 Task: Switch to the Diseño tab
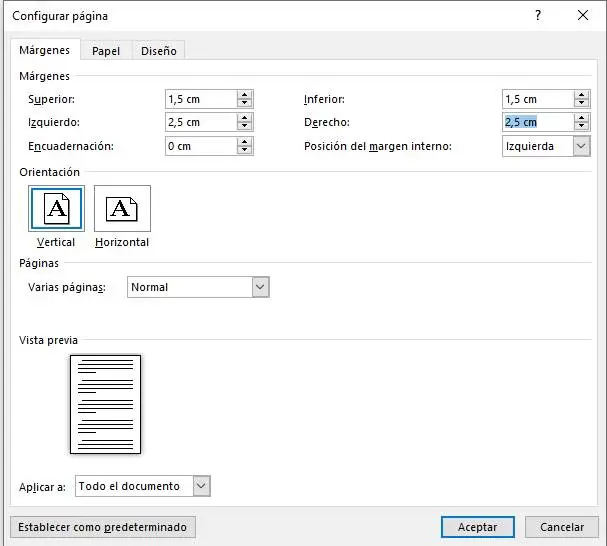pyautogui.click(x=159, y=51)
